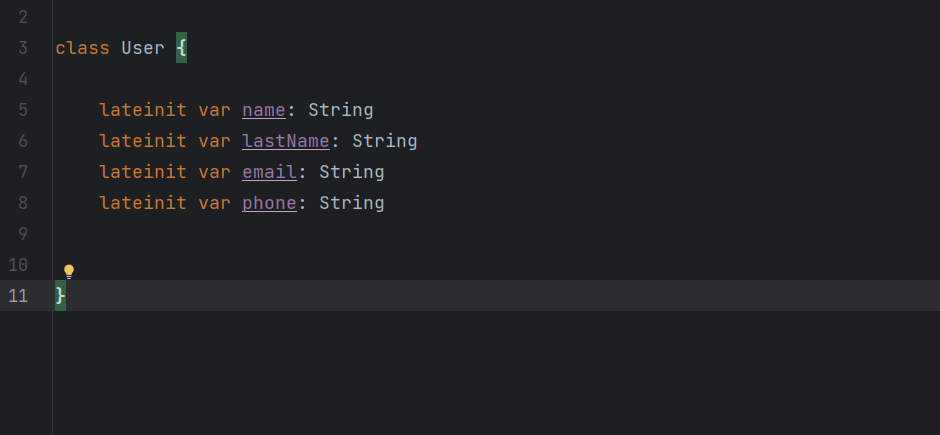Click the String type of the lastName property
The width and height of the screenshot is (940, 435).
pos(384,141)
